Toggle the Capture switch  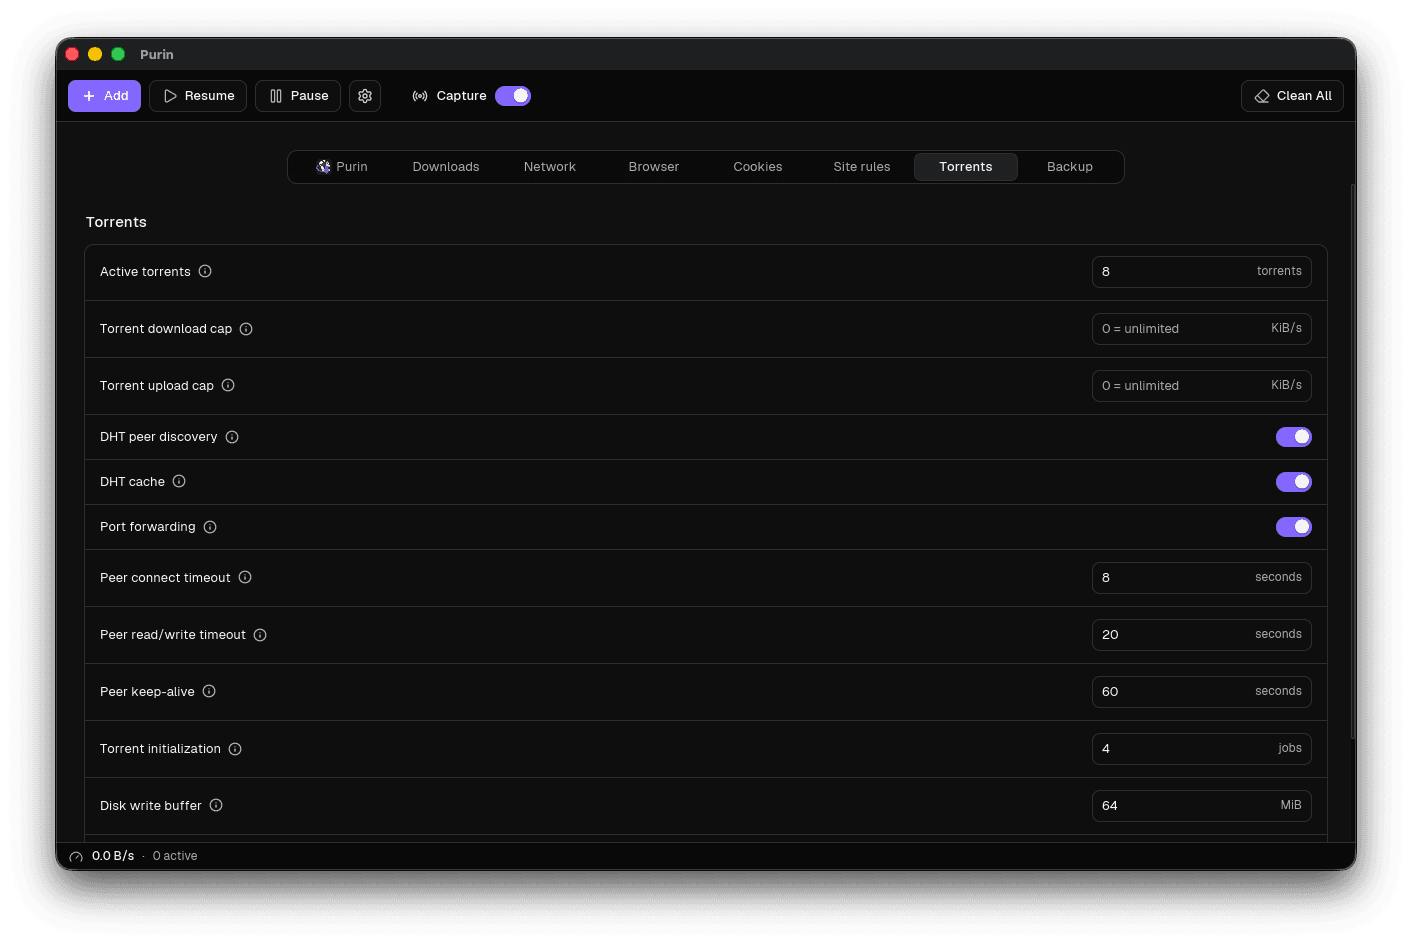(x=513, y=96)
